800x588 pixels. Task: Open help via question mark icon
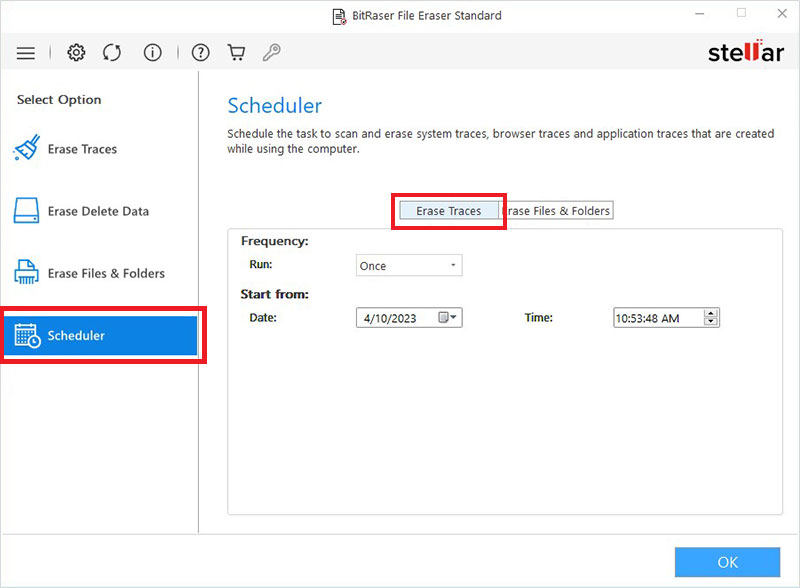[201, 52]
